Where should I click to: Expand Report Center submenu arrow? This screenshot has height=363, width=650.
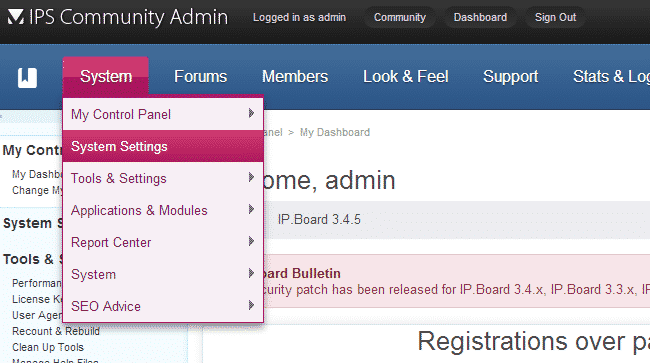pyautogui.click(x=251, y=241)
